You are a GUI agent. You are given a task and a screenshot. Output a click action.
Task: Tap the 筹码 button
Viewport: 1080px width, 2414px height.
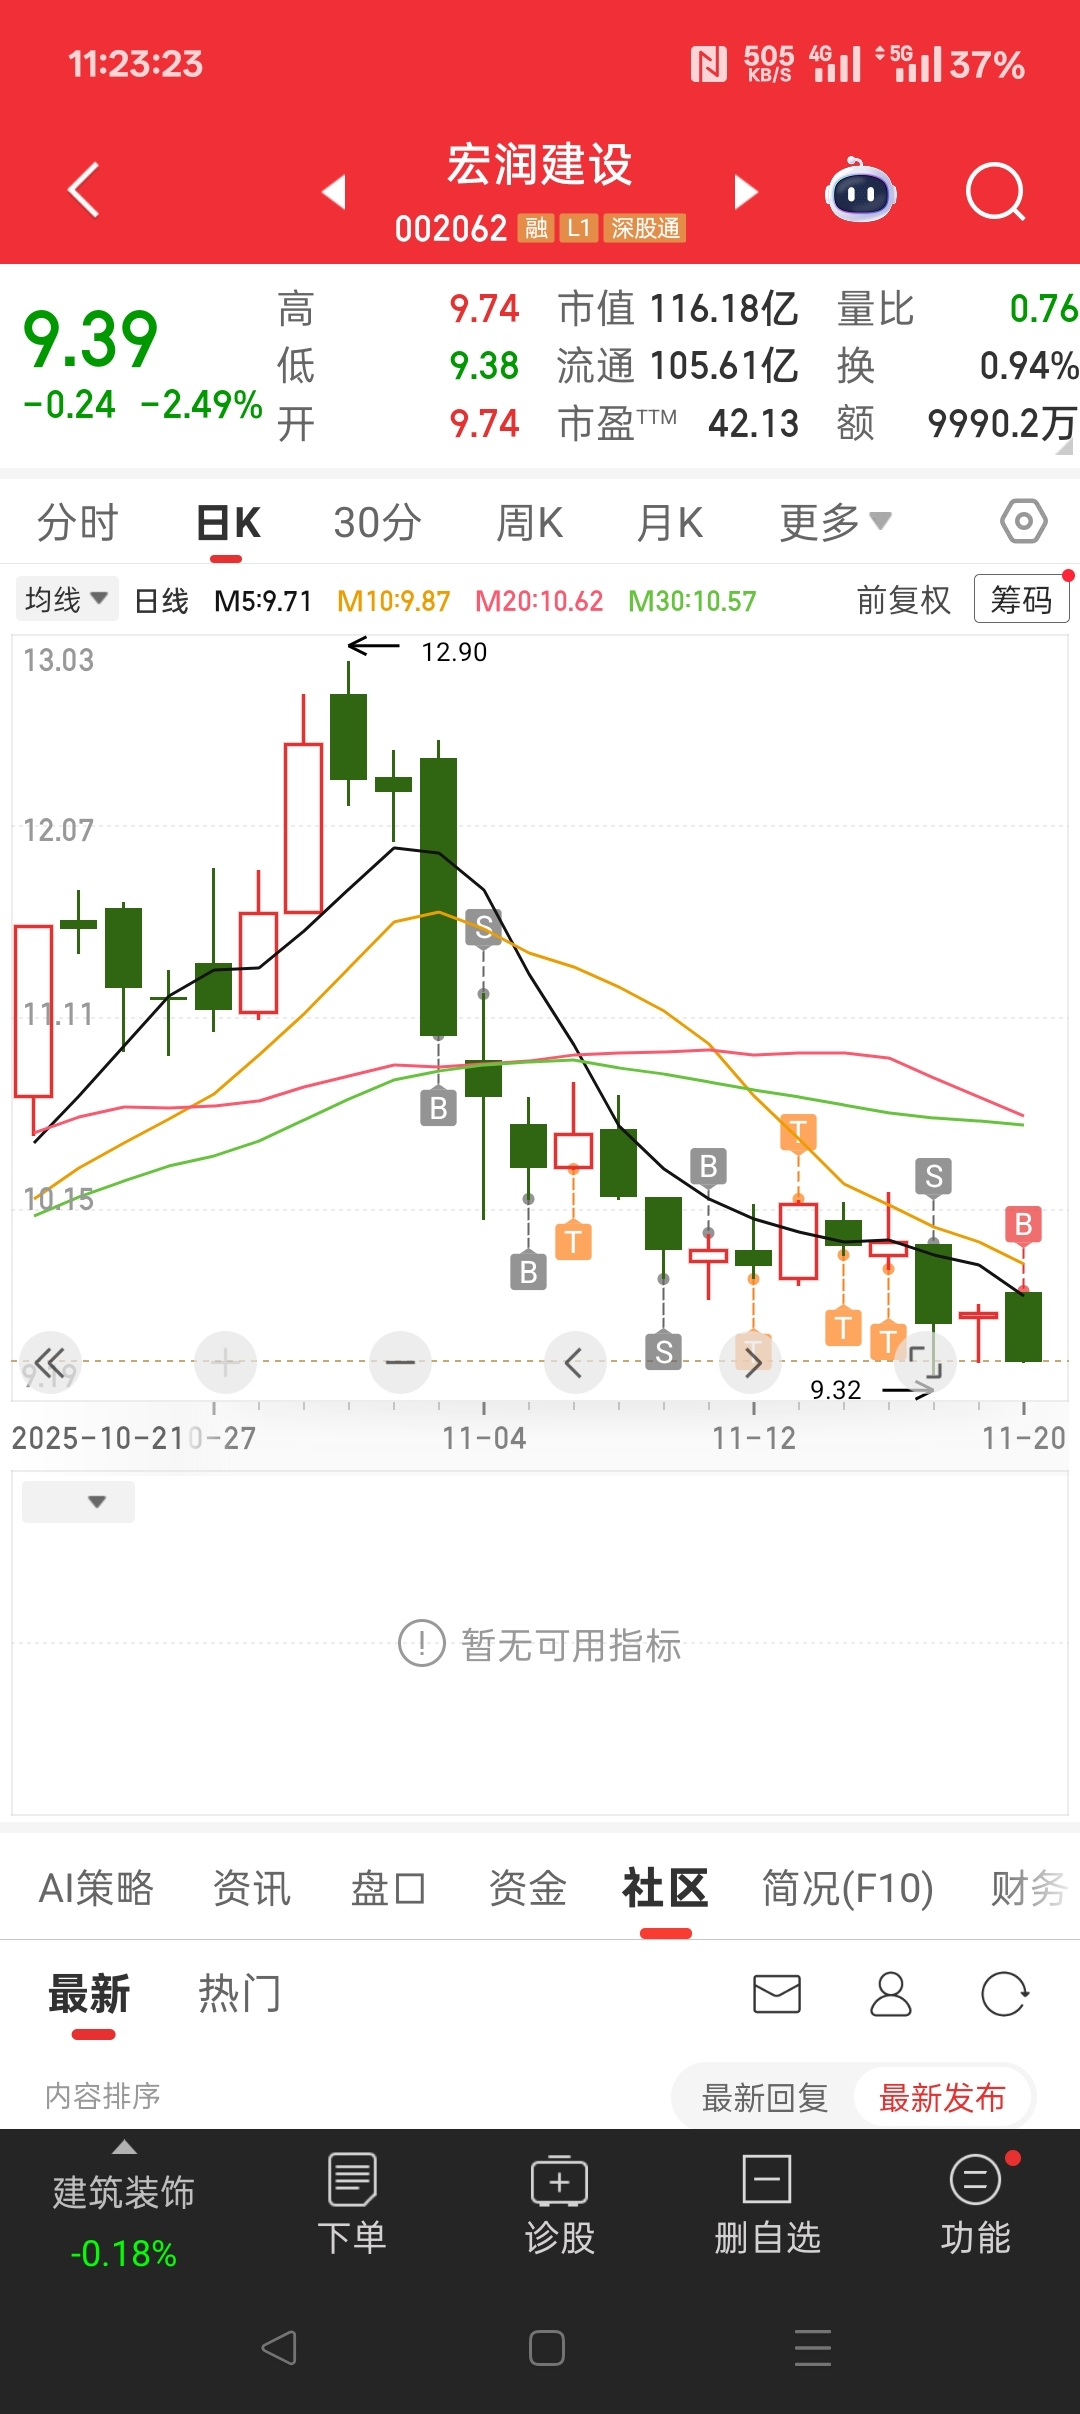[x=1021, y=599]
